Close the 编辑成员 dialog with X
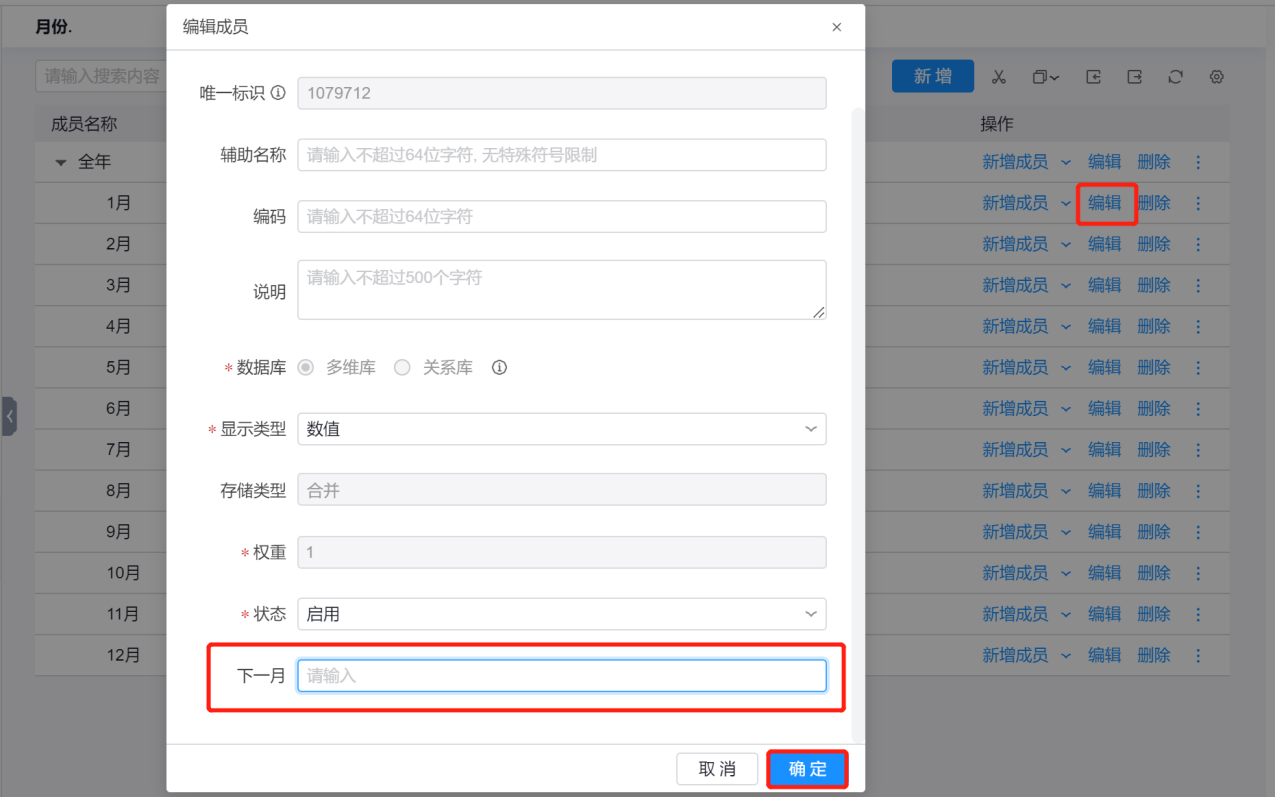Viewport: 1275px width, 797px height. tap(837, 27)
